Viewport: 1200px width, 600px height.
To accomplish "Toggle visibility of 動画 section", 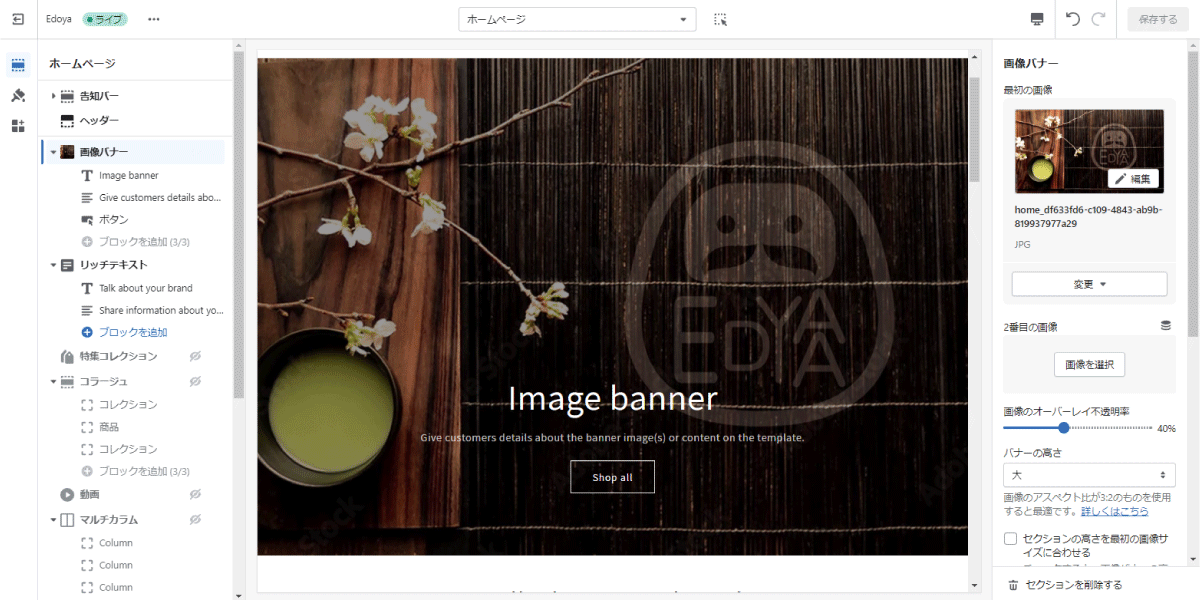I will click(196, 494).
